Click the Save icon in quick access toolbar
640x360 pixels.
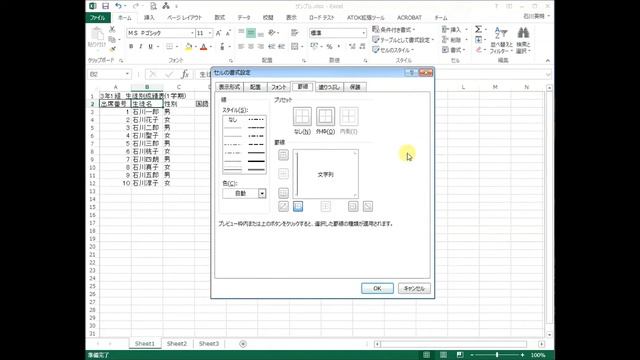[x=105, y=6]
